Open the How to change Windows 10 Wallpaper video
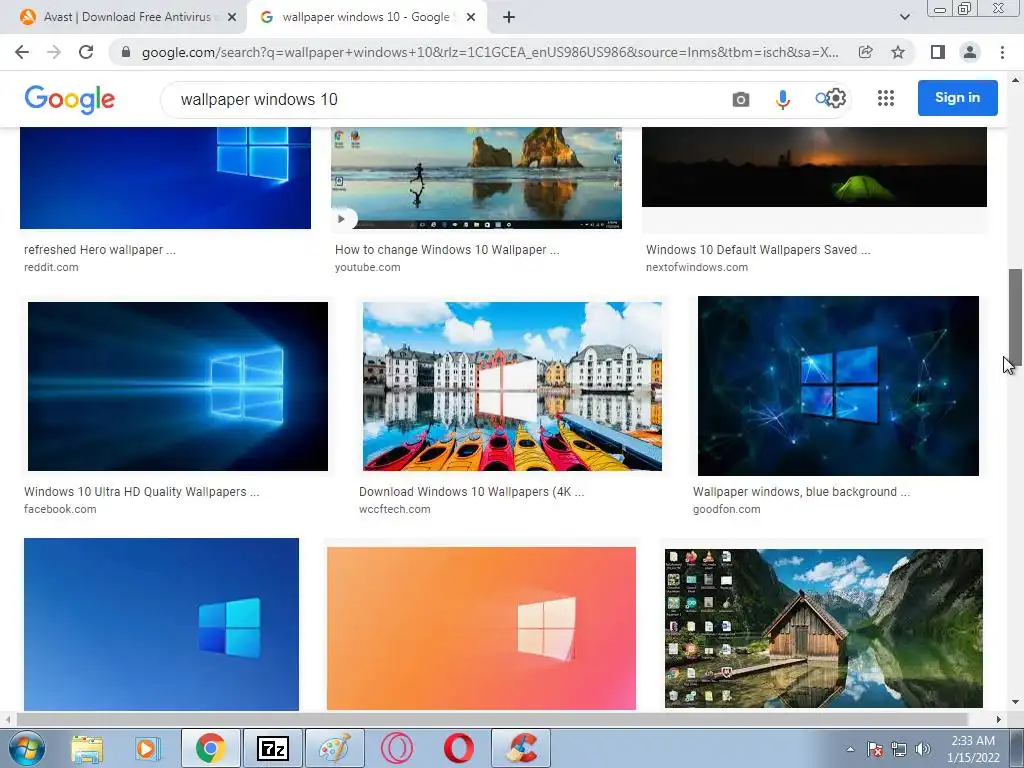Image resolution: width=1024 pixels, height=768 pixels. tap(476, 178)
